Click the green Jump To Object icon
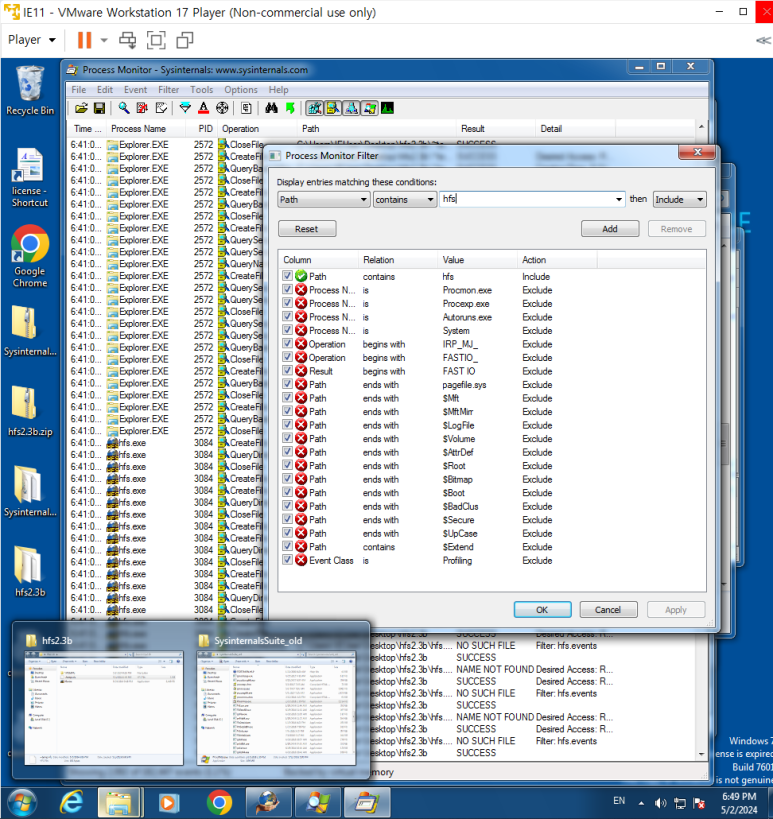Image resolution: width=773 pixels, height=819 pixels. [x=290, y=108]
